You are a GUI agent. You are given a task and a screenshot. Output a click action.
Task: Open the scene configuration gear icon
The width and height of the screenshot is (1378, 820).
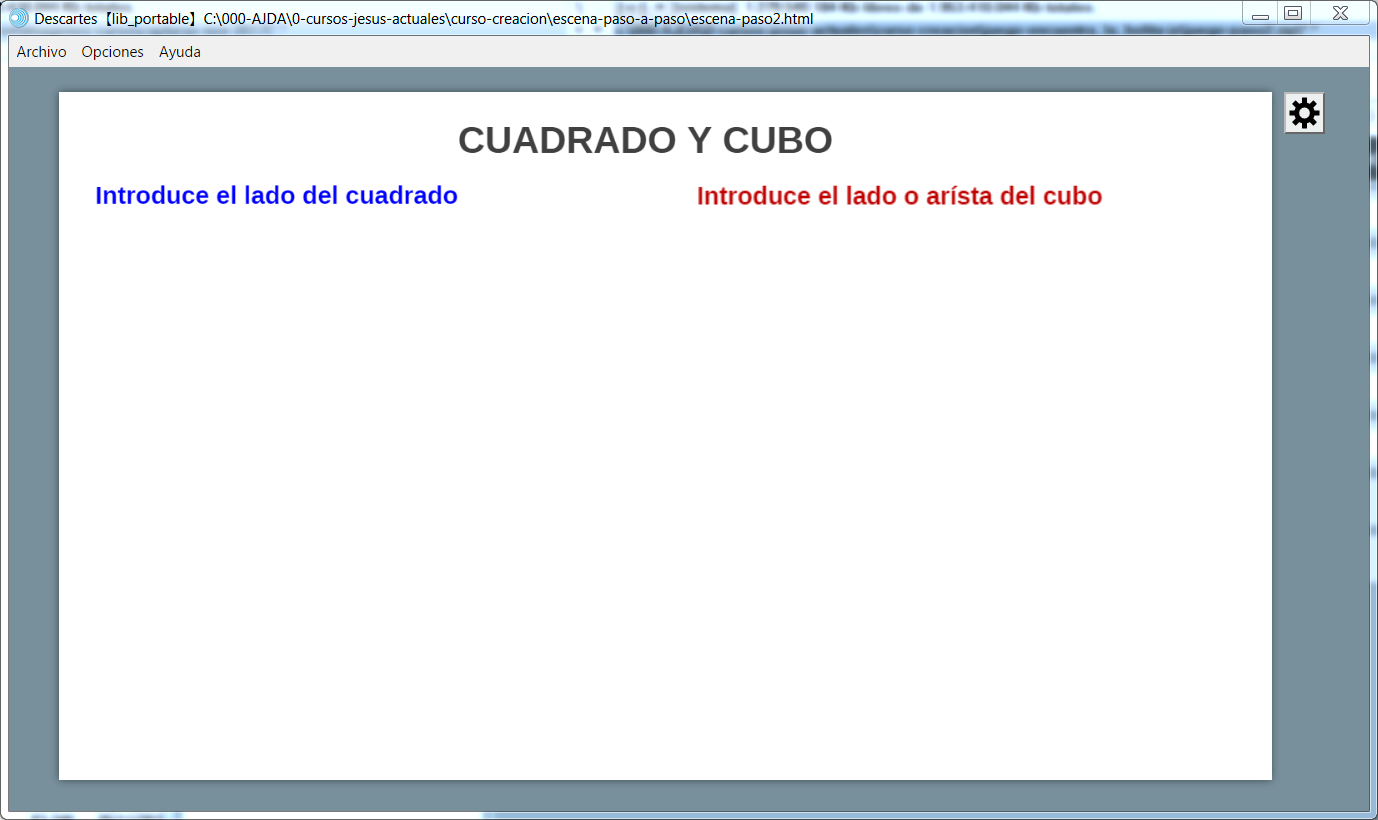1304,114
